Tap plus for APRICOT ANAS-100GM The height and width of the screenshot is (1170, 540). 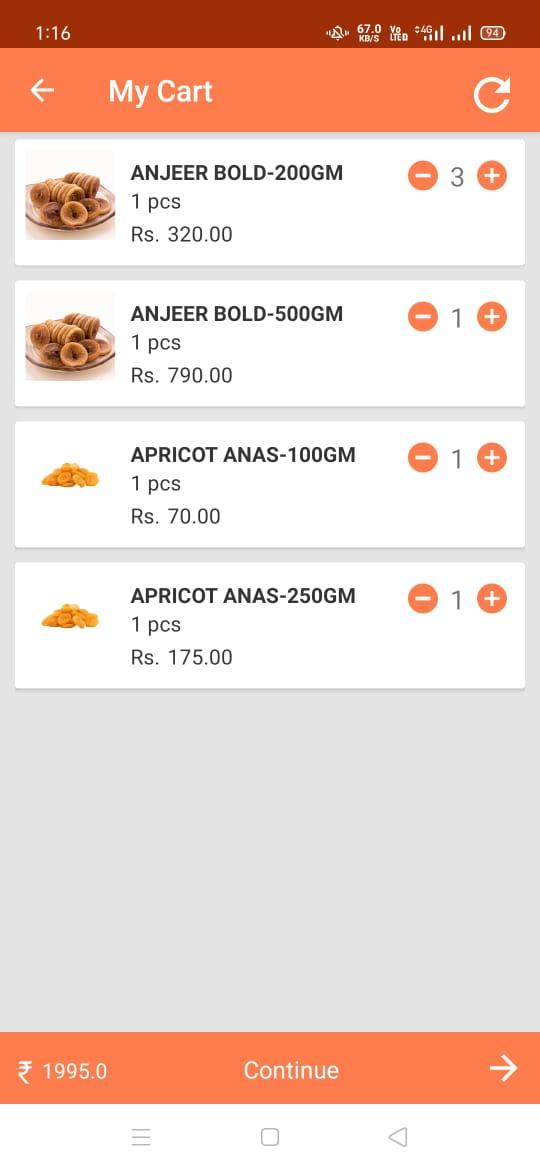coord(492,457)
